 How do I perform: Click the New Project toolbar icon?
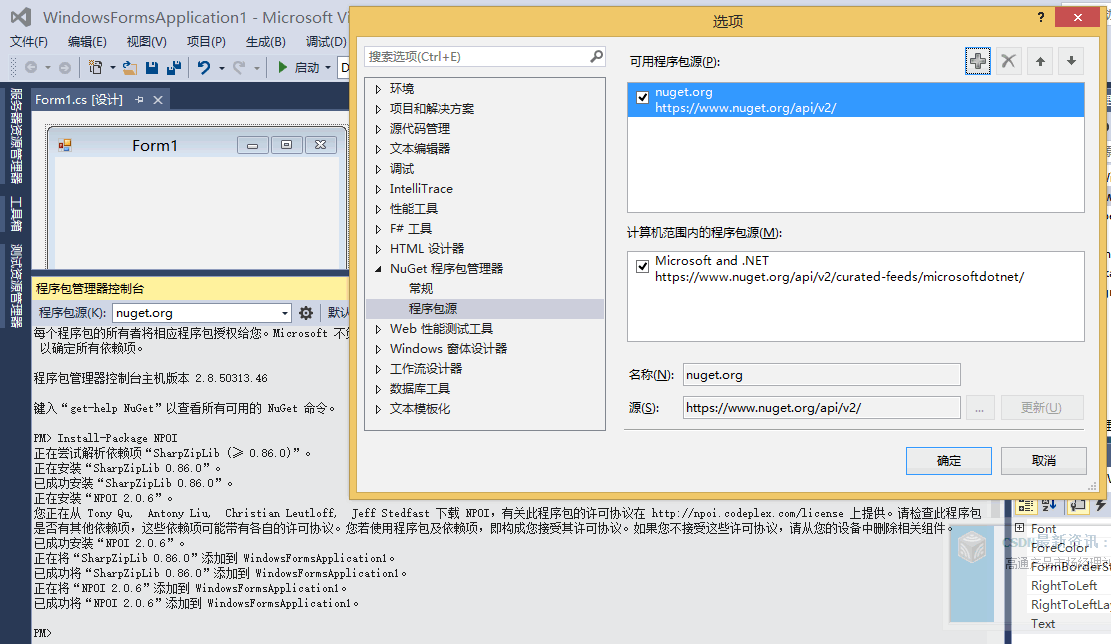pos(95,67)
